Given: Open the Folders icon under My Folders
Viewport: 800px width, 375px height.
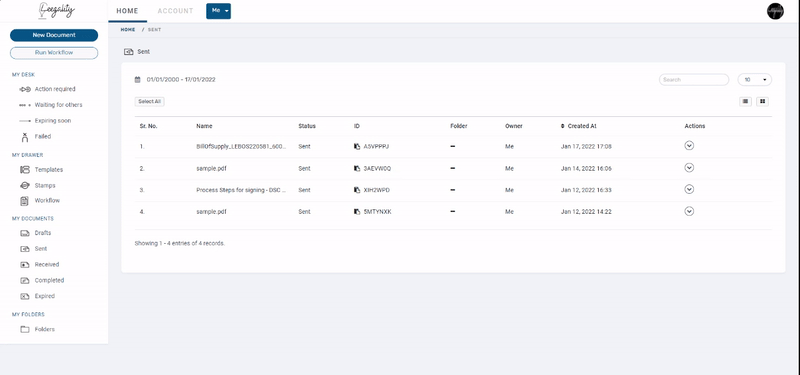Looking at the screenshot, I should coord(25,329).
